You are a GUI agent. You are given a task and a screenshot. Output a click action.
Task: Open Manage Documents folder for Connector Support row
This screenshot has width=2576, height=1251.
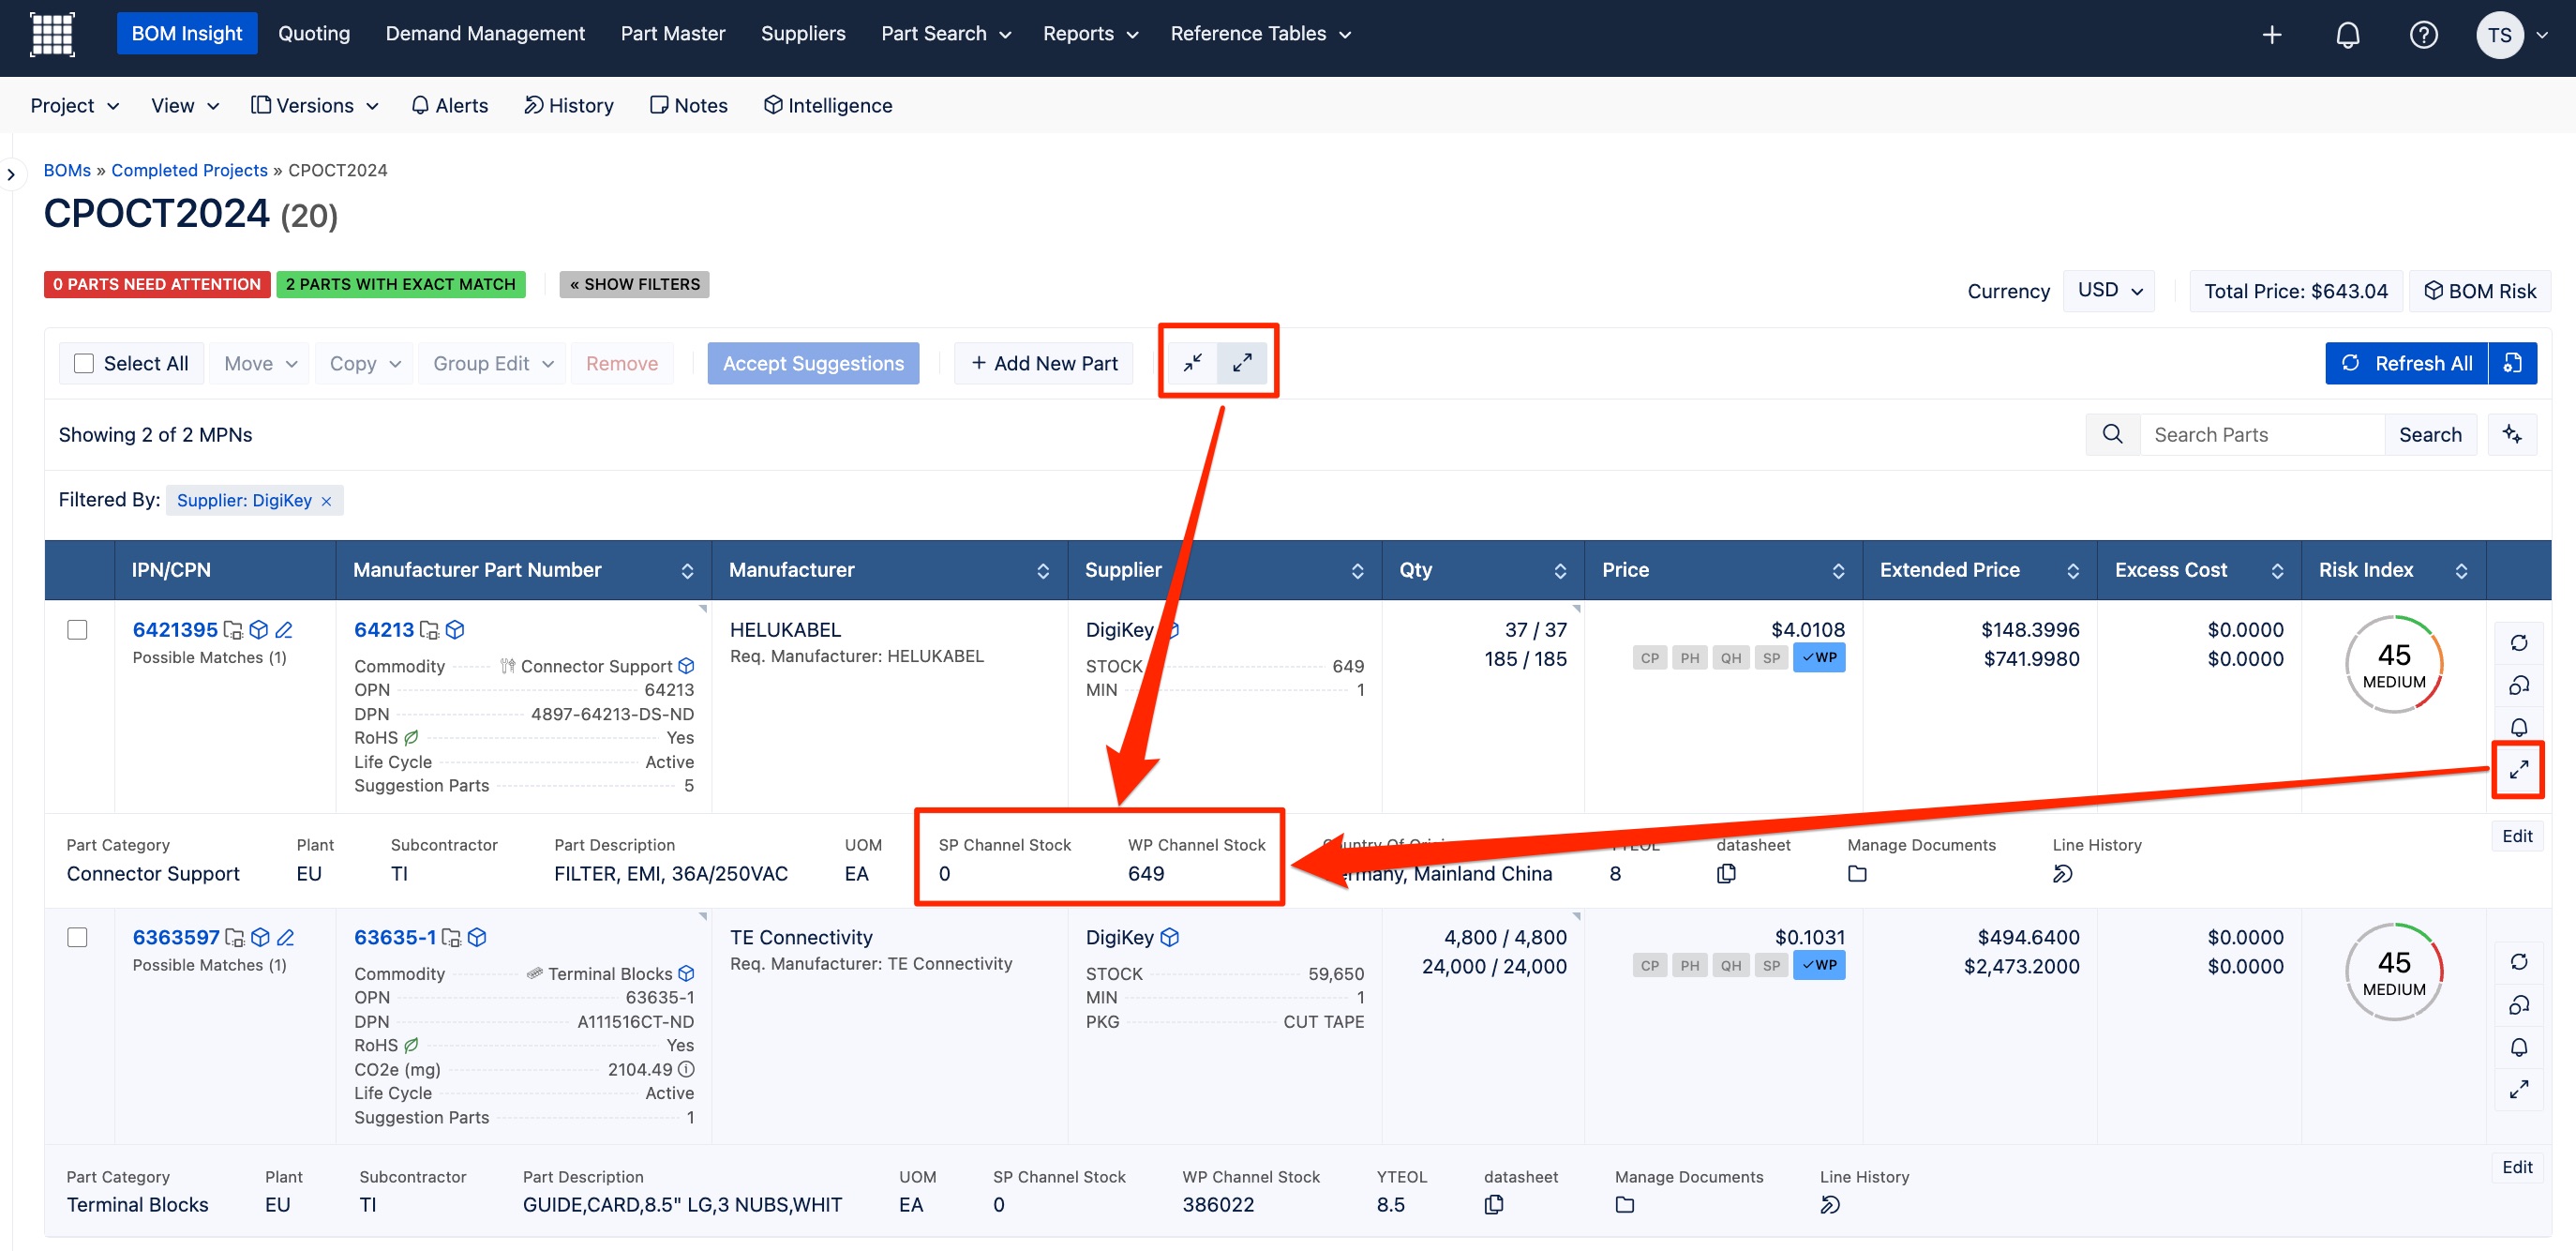coord(1857,874)
